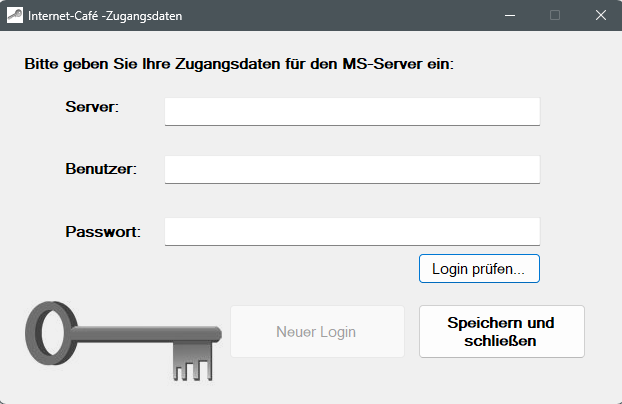Click the 'Bitte geben Sie' instruction heading
This screenshot has height=404, width=622.
(x=238, y=64)
